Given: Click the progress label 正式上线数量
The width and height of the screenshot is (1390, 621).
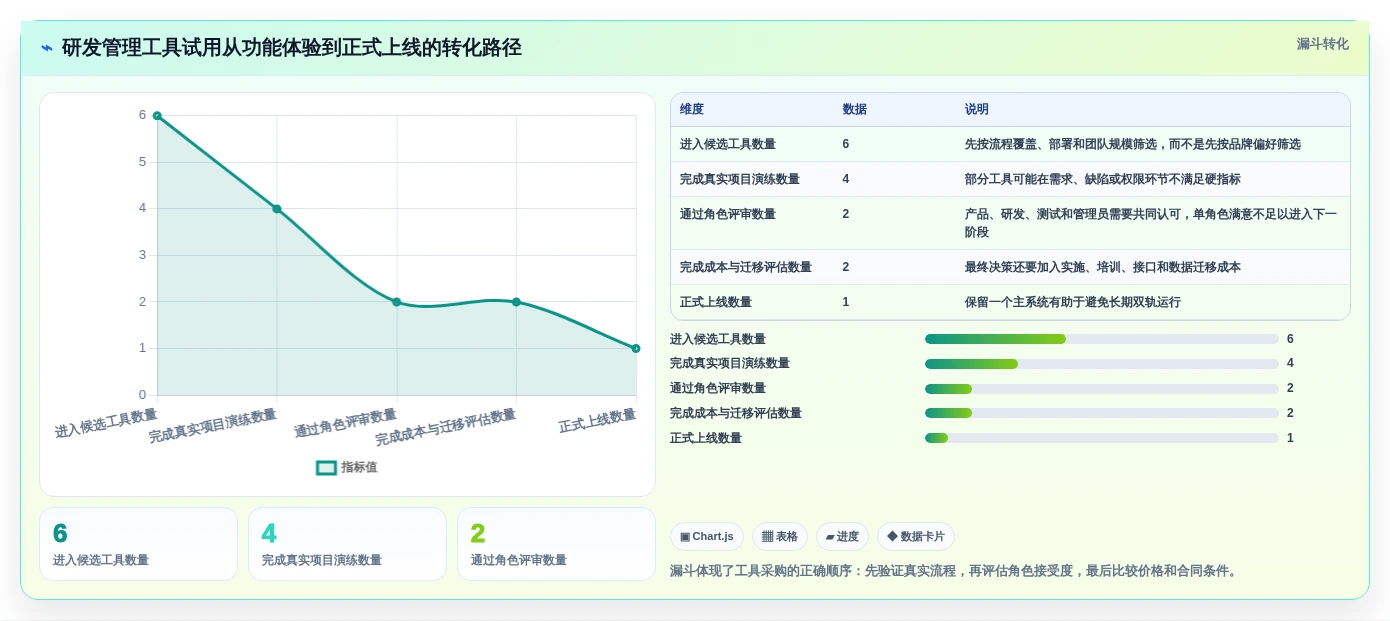Looking at the screenshot, I should [x=706, y=438].
